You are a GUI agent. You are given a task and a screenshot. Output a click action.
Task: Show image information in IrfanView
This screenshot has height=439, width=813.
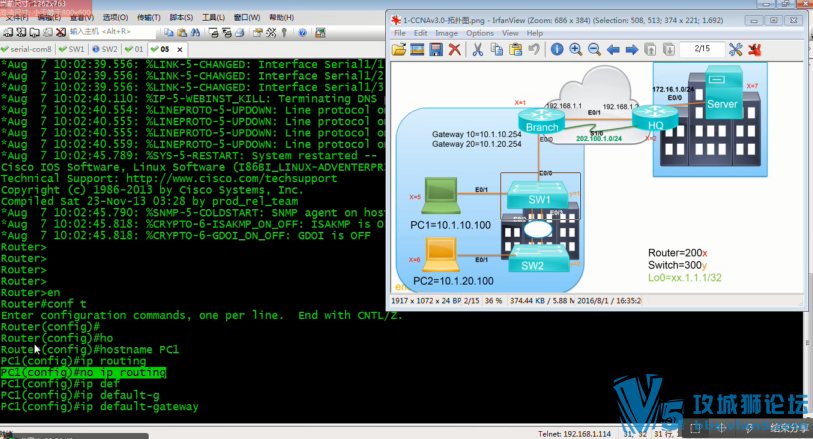click(557, 50)
